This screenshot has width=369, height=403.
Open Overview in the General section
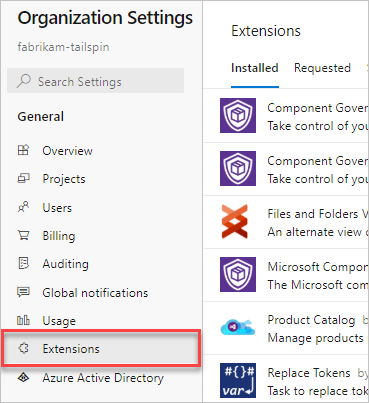(x=67, y=151)
